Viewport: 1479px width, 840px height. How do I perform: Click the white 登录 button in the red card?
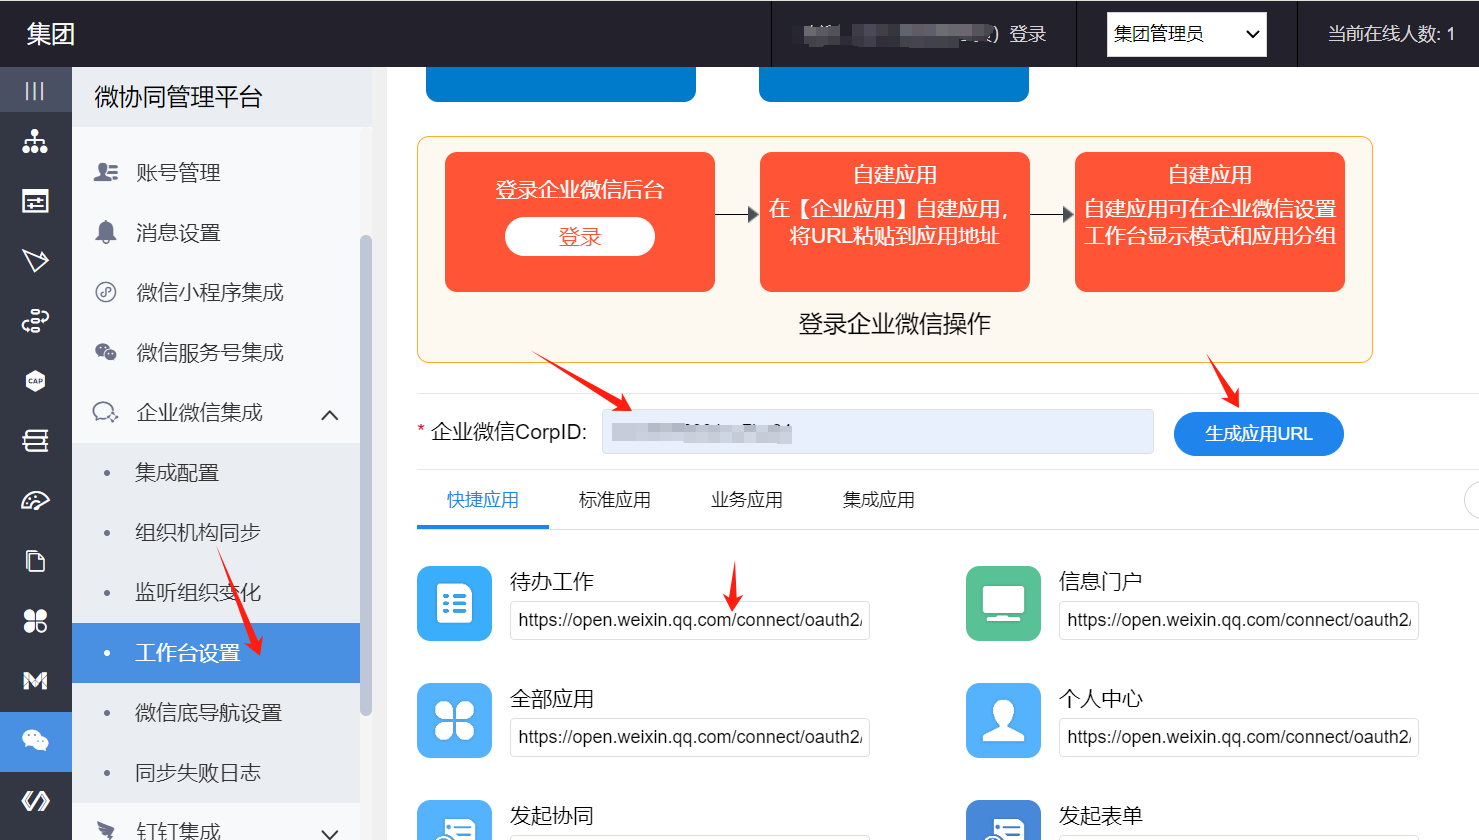(580, 237)
